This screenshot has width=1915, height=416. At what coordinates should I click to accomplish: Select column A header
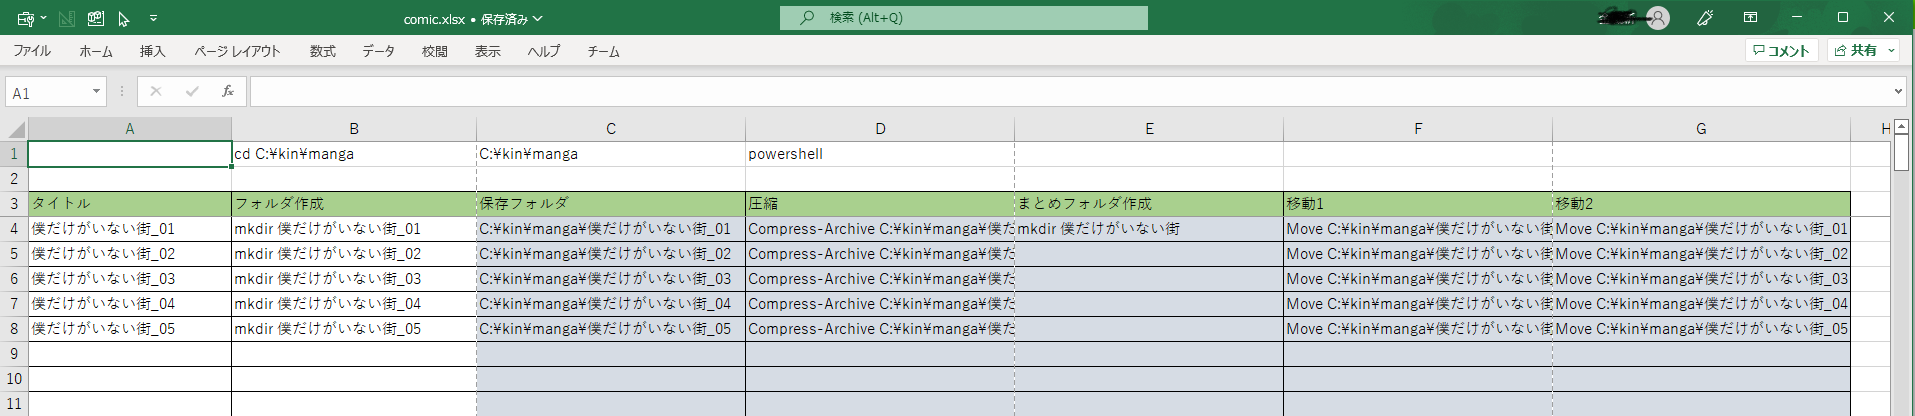click(130, 129)
